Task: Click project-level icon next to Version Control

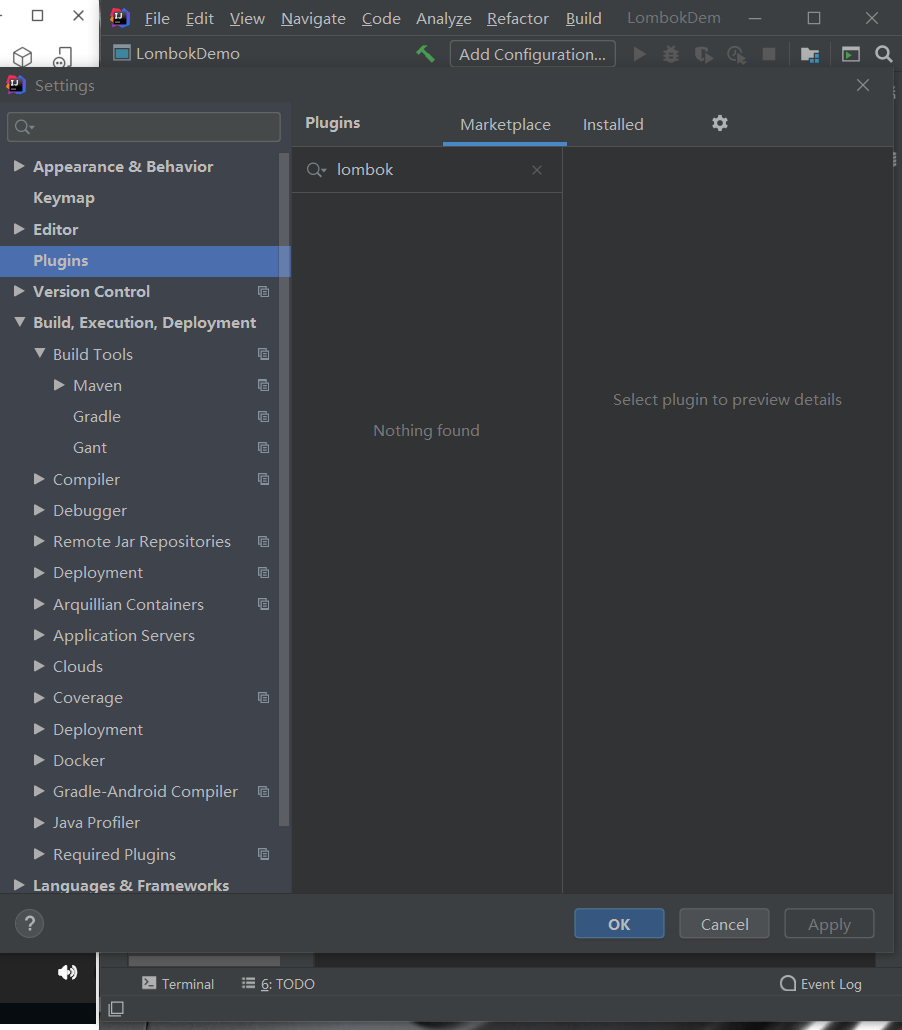Action: pyautogui.click(x=263, y=292)
